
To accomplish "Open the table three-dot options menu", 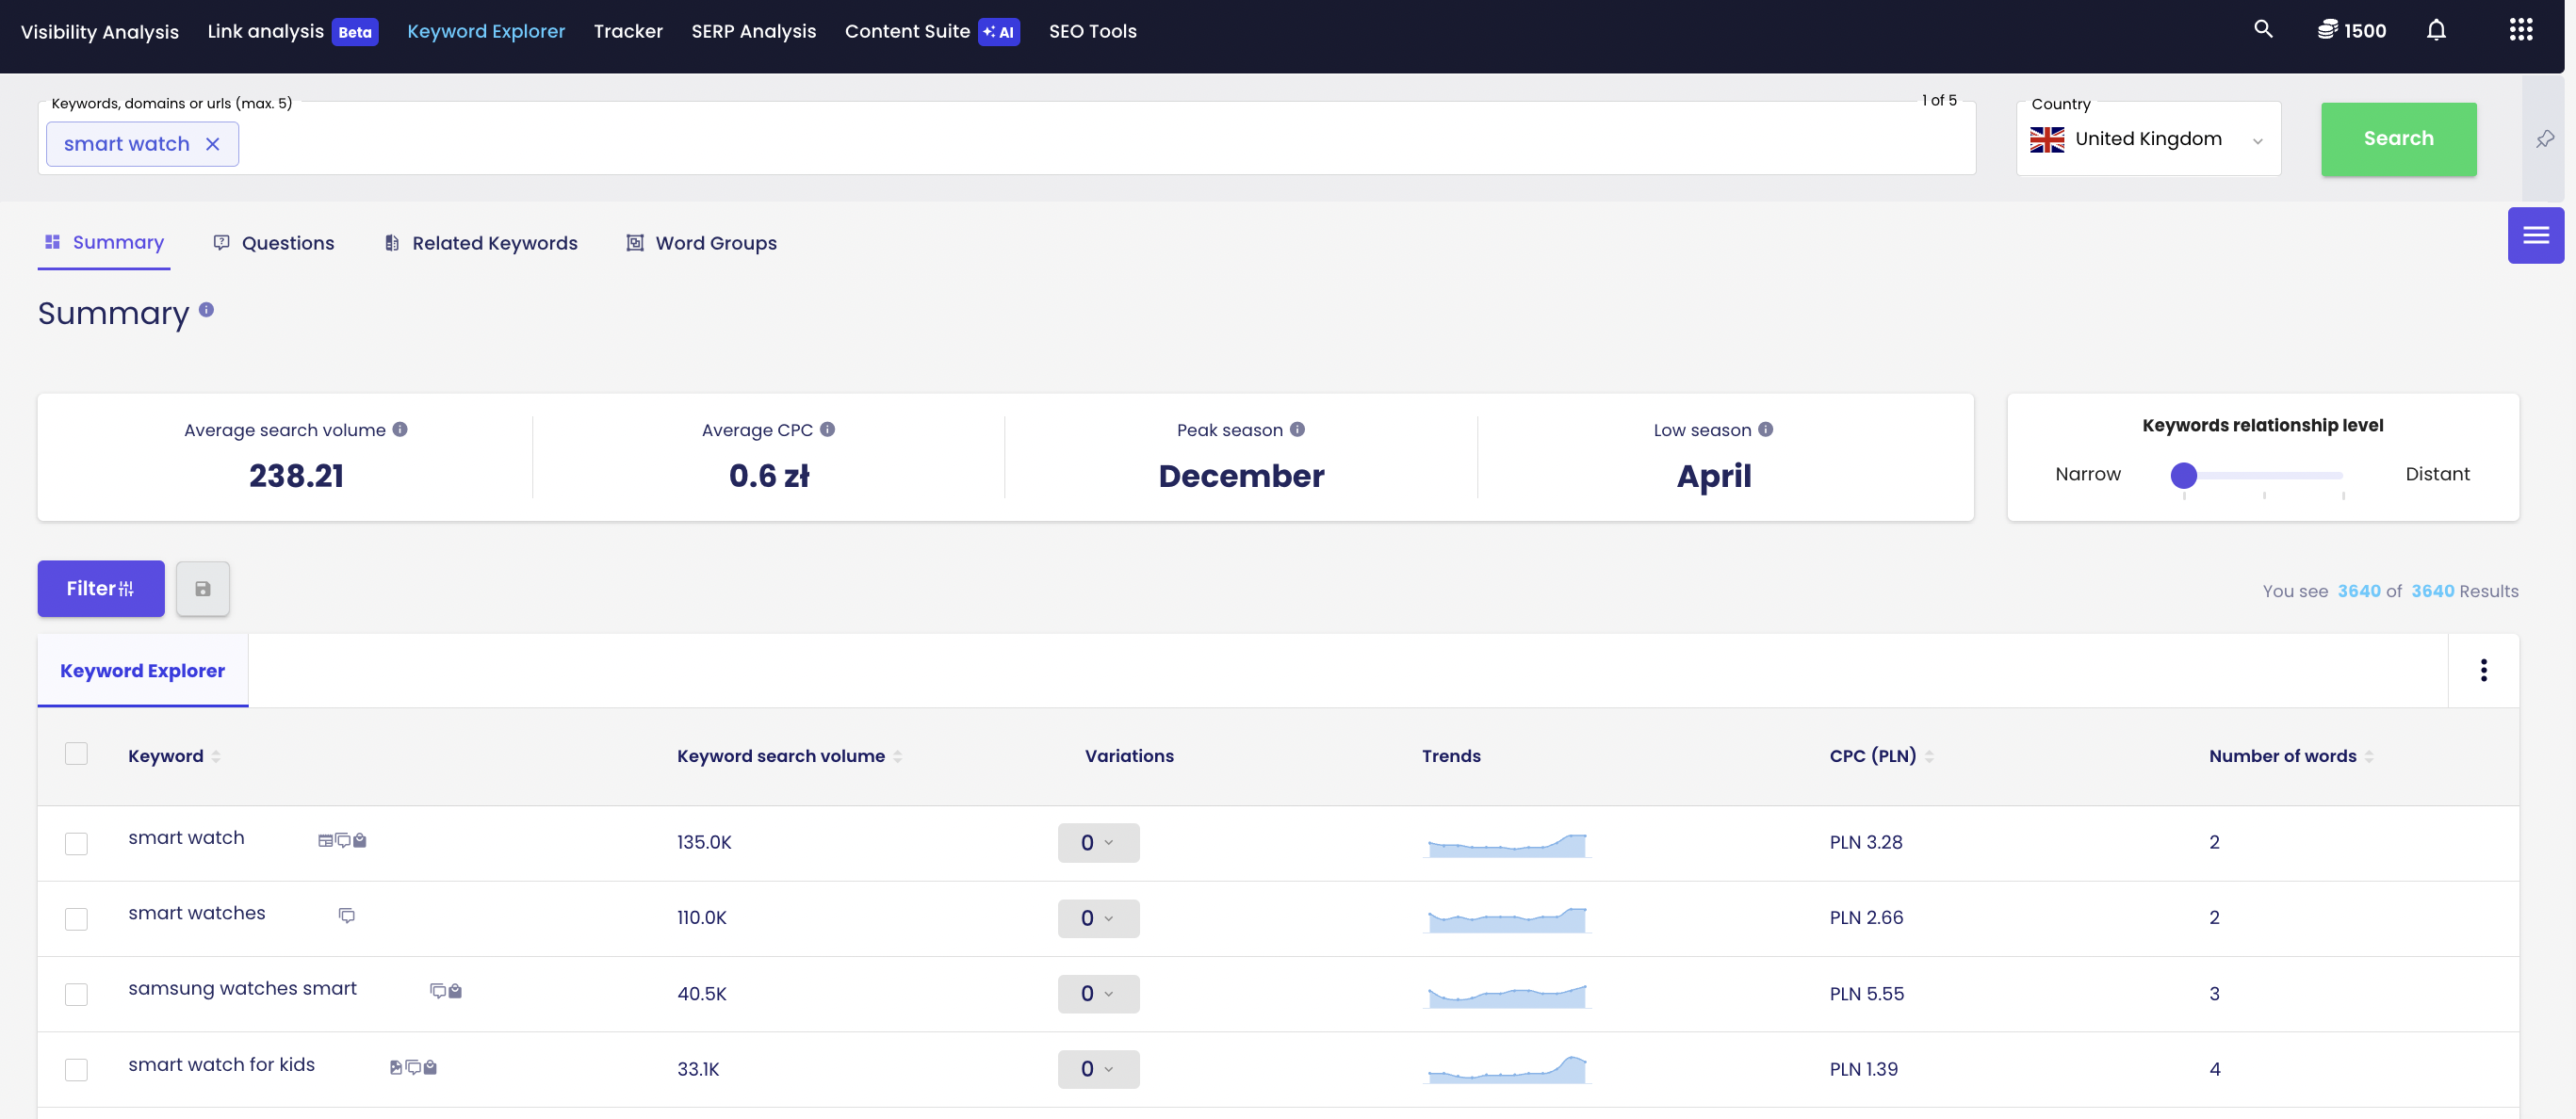I will 2483,670.
